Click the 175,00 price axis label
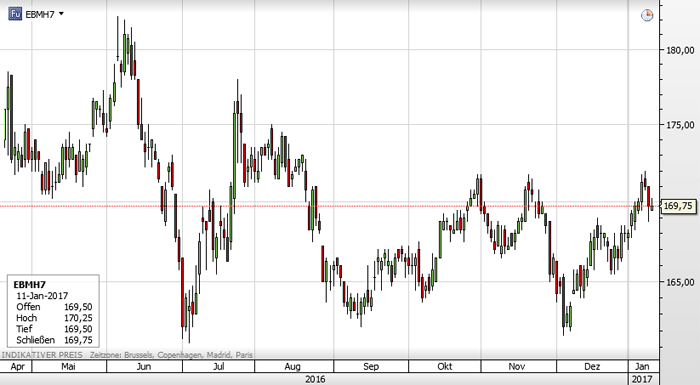700x385 pixels. click(x=680, y=125)
